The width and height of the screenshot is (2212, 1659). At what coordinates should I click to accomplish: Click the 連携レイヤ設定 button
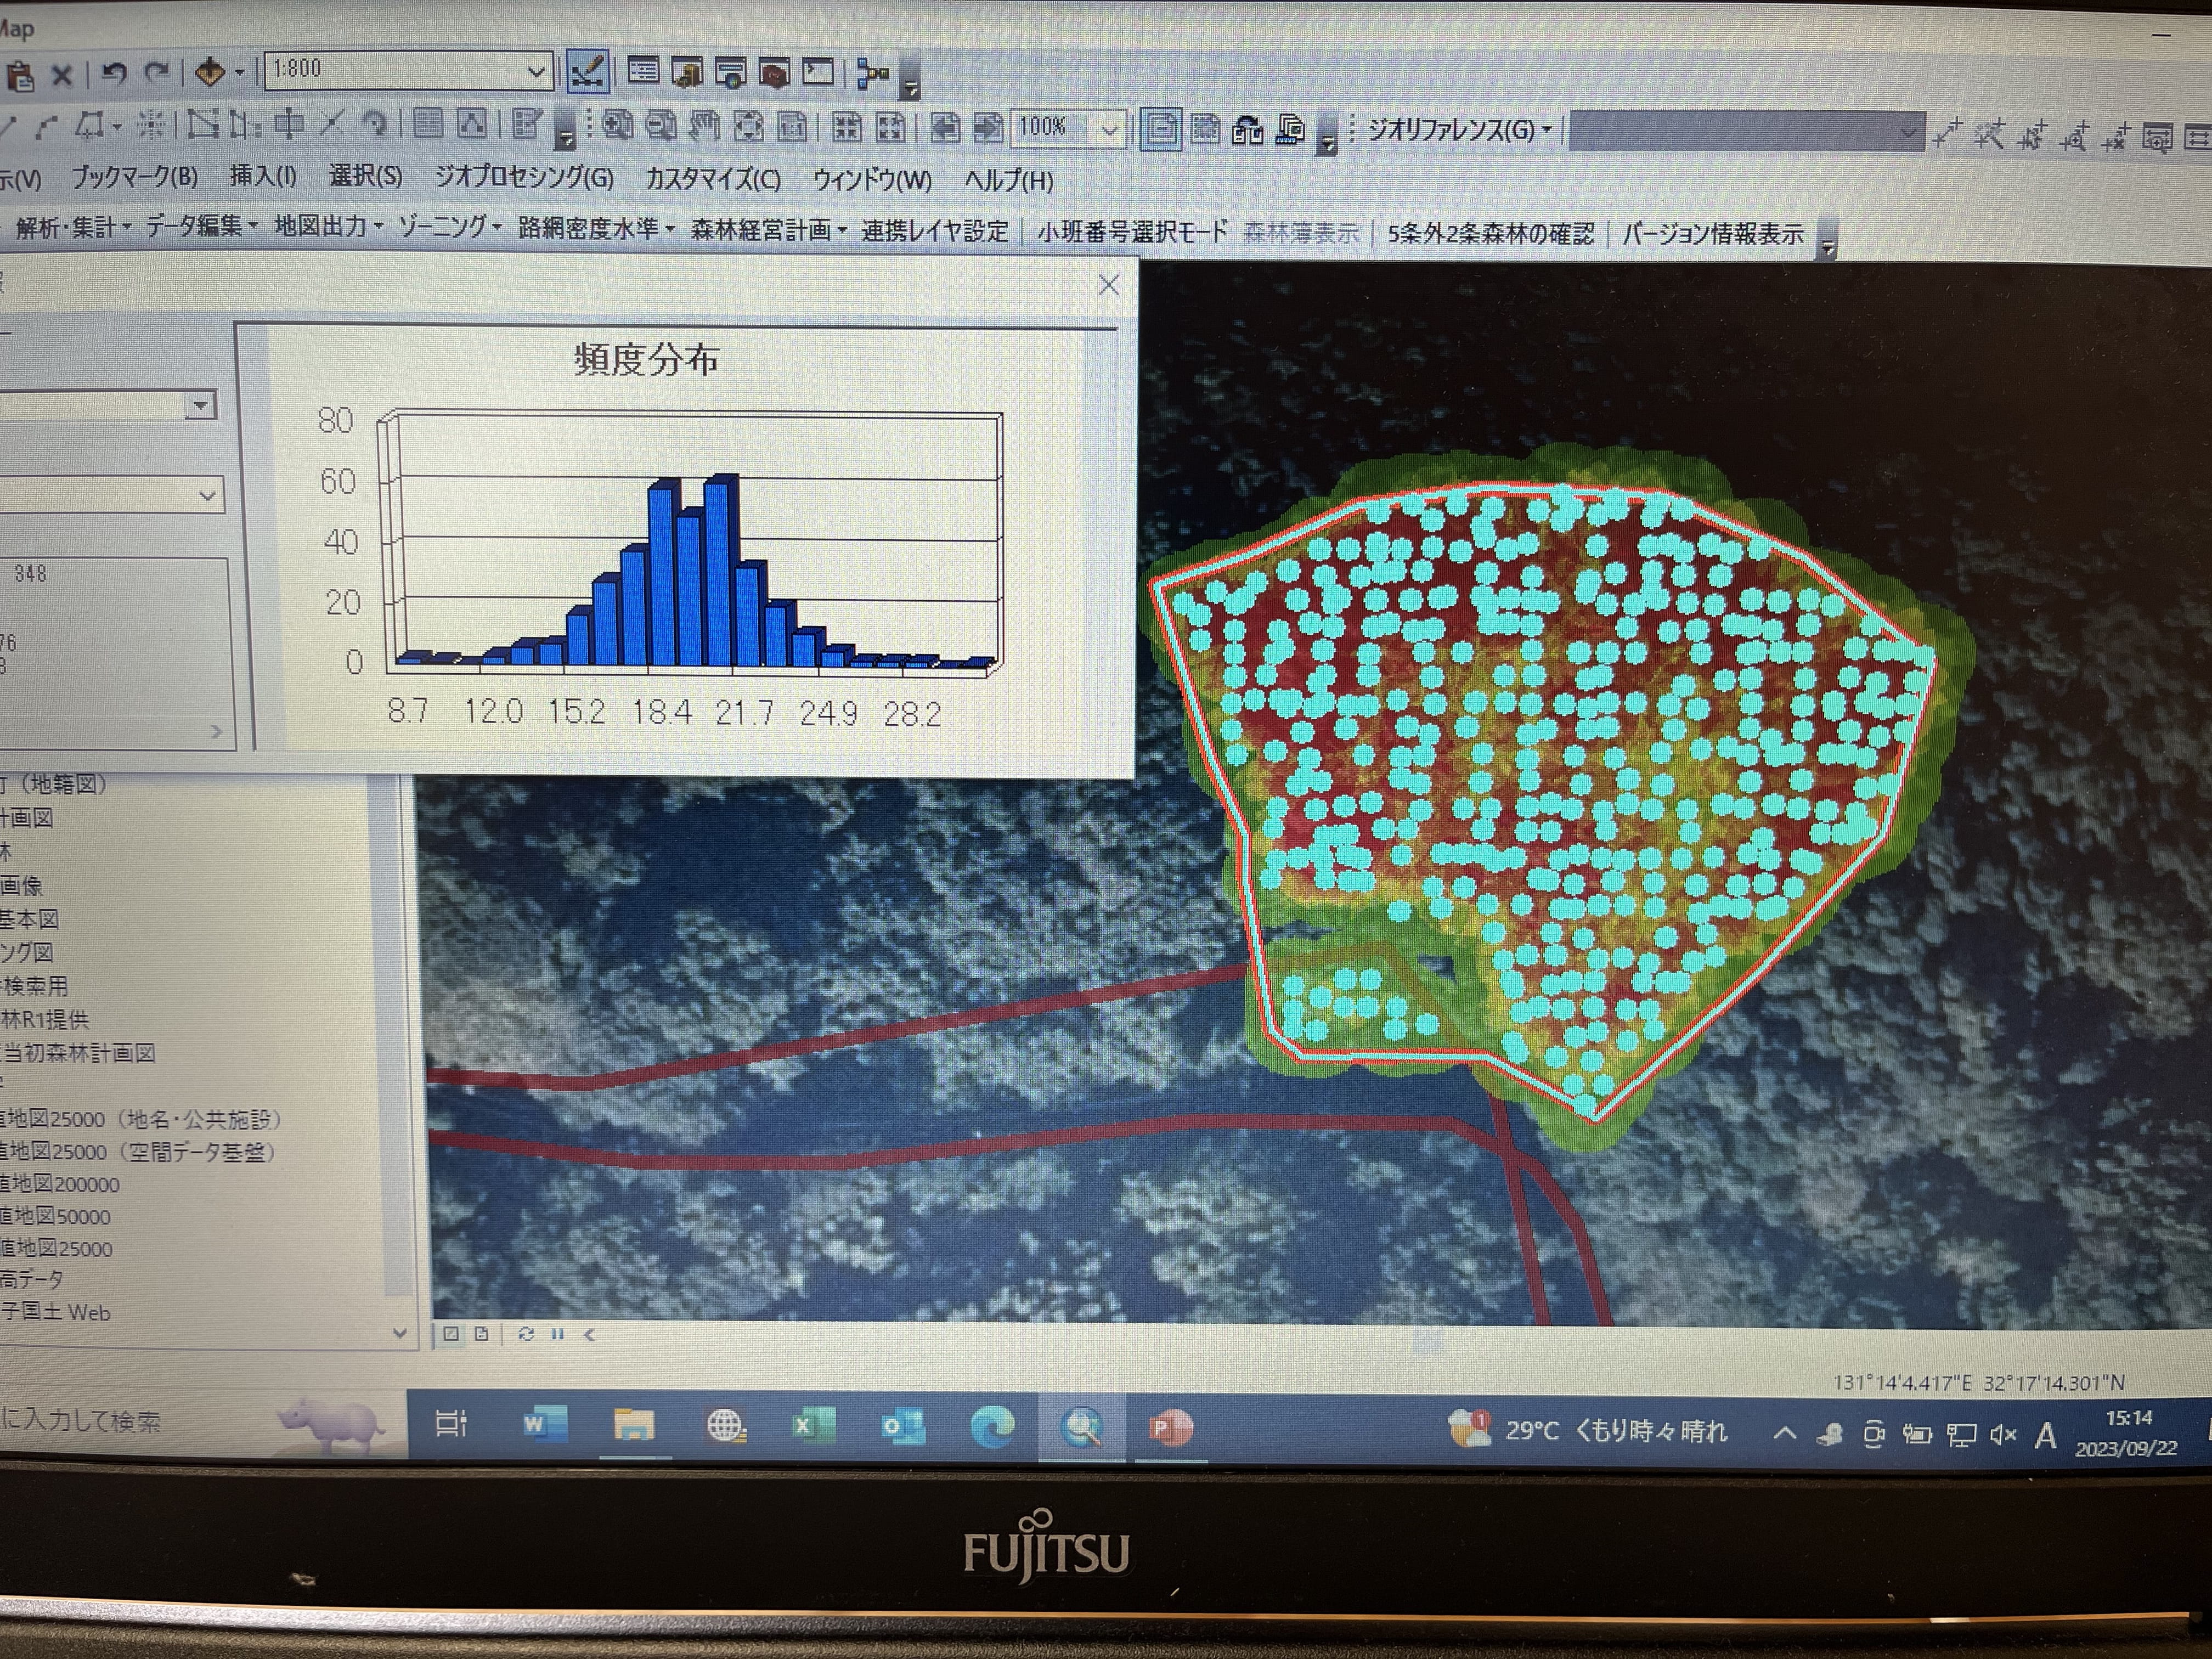click(x=935, y=231)
